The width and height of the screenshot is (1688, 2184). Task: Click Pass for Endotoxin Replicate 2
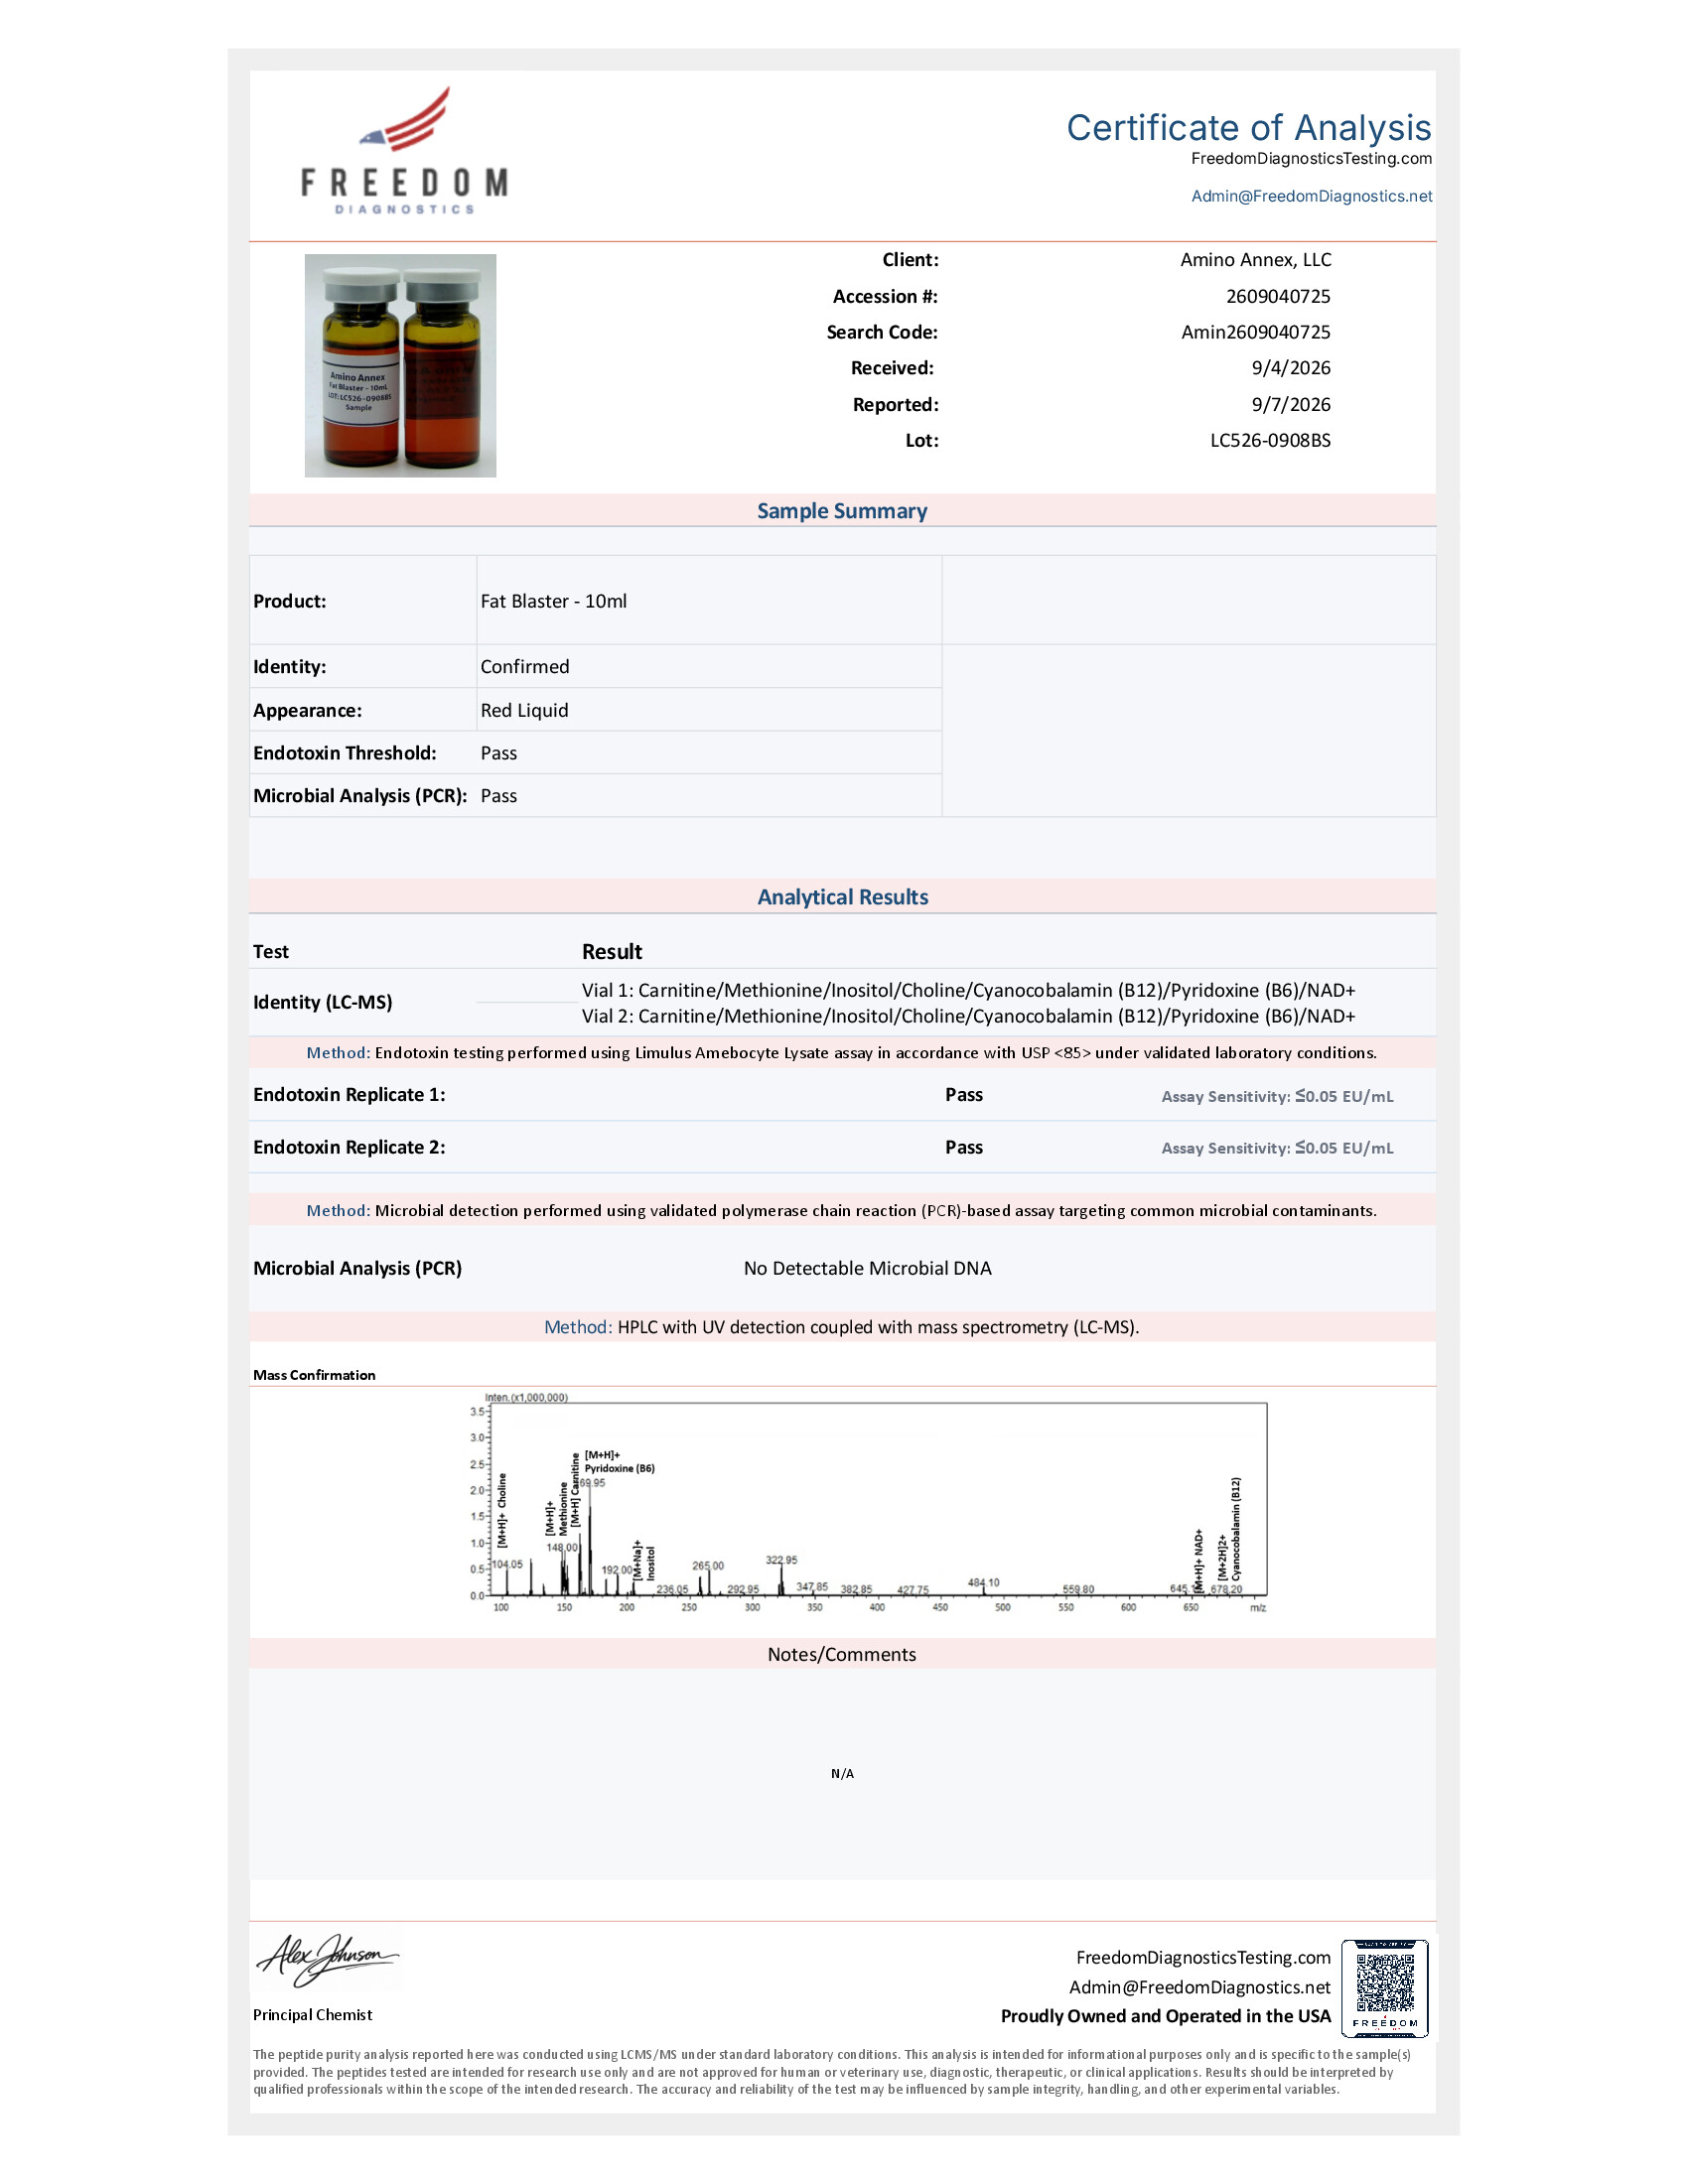point(964,1147)
